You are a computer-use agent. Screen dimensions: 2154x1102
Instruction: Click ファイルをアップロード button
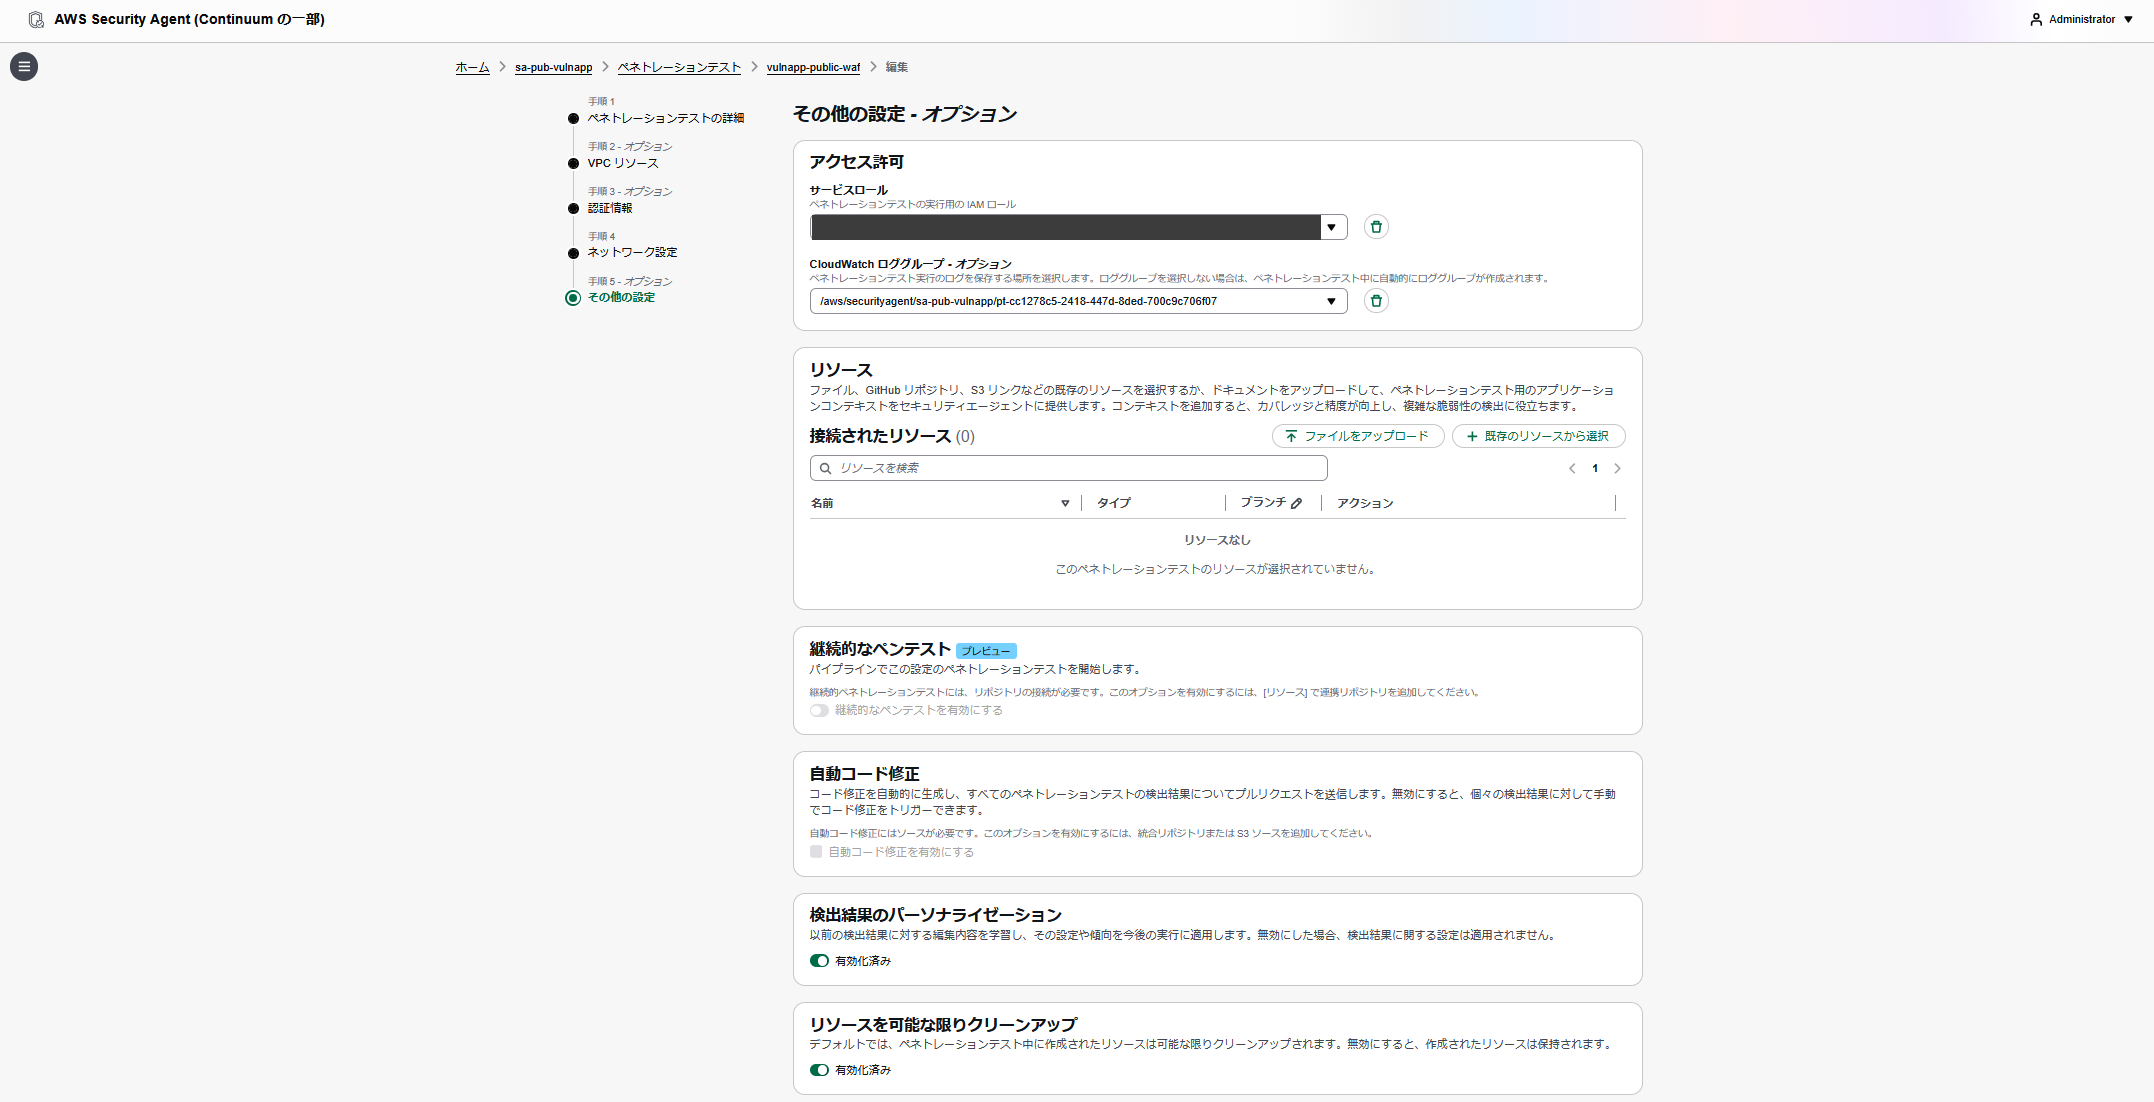tap(1358, 436)
